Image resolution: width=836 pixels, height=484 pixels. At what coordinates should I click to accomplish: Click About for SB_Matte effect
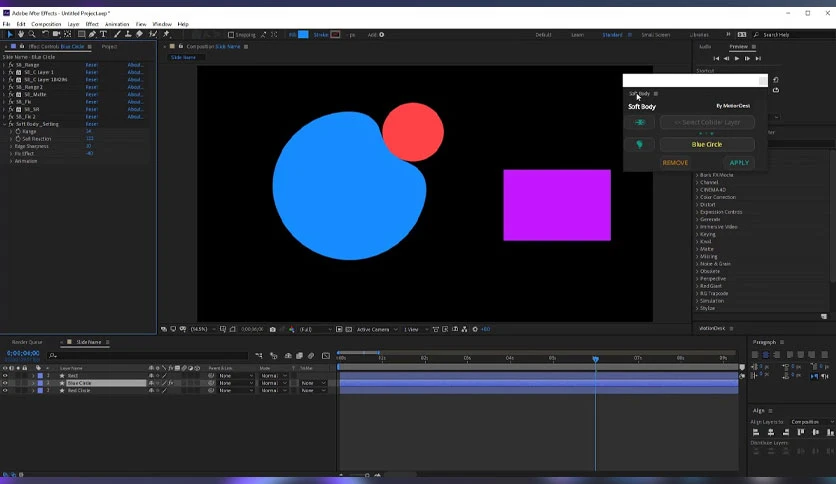[x=135, y=94]
